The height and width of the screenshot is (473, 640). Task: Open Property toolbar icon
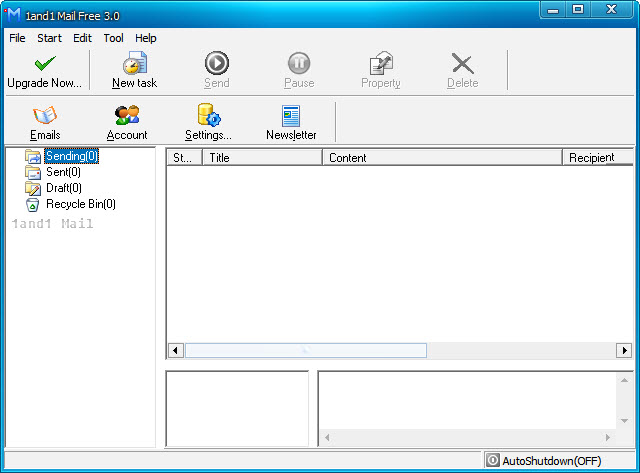point(381,63)
